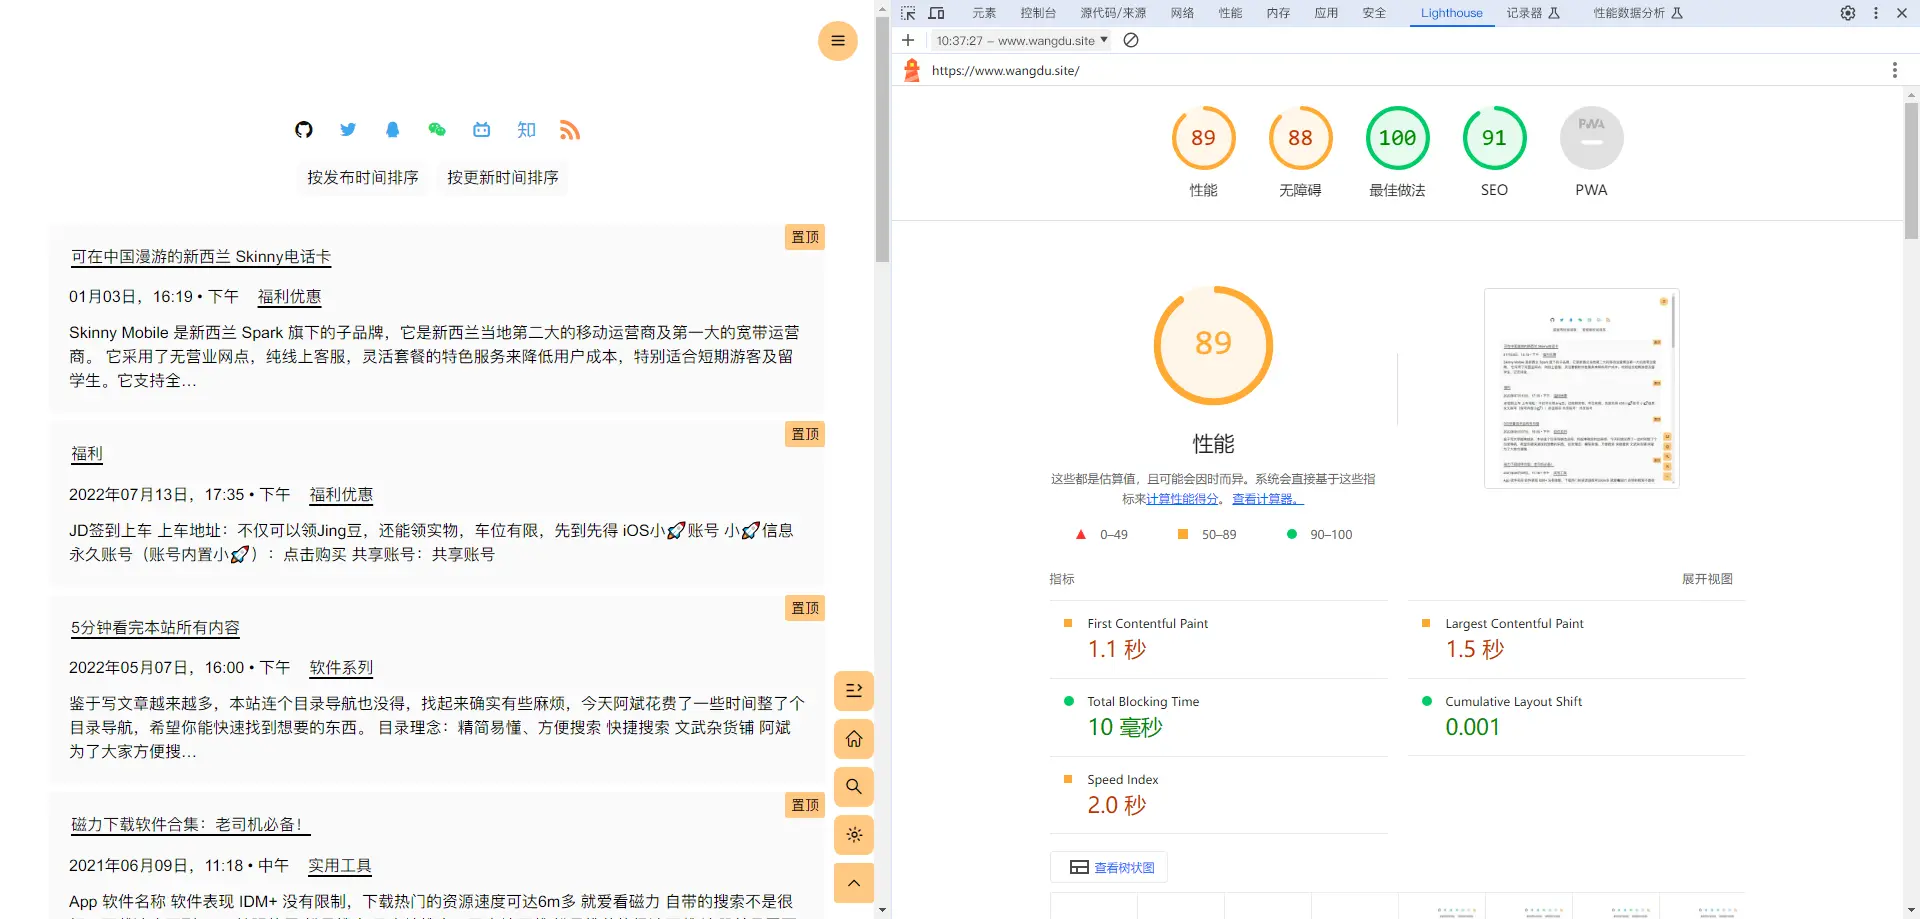Open the 5分钟看完本站所有内容 article
This screenshot has width=1920, height=919.
(x=155, y=628)
